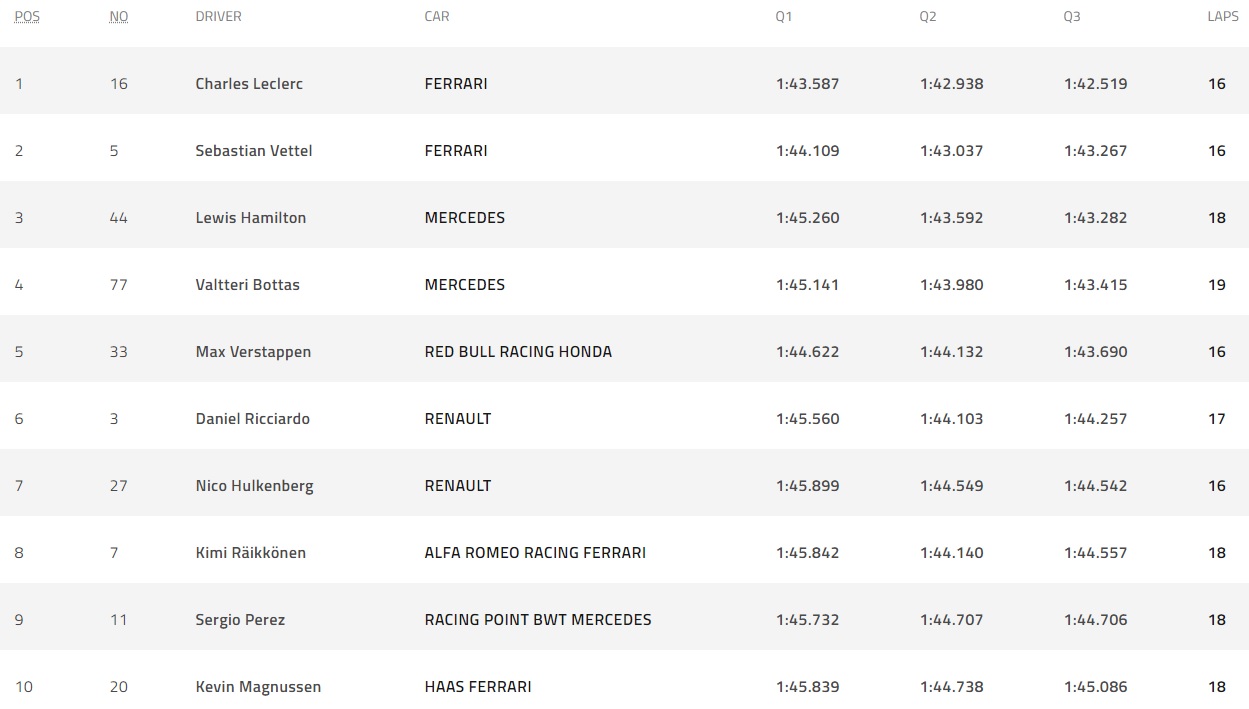The height and width of the screenshot is (709, 1249).
Task: Click Kevin Magnussen driver name
Action: coord(258,687)
